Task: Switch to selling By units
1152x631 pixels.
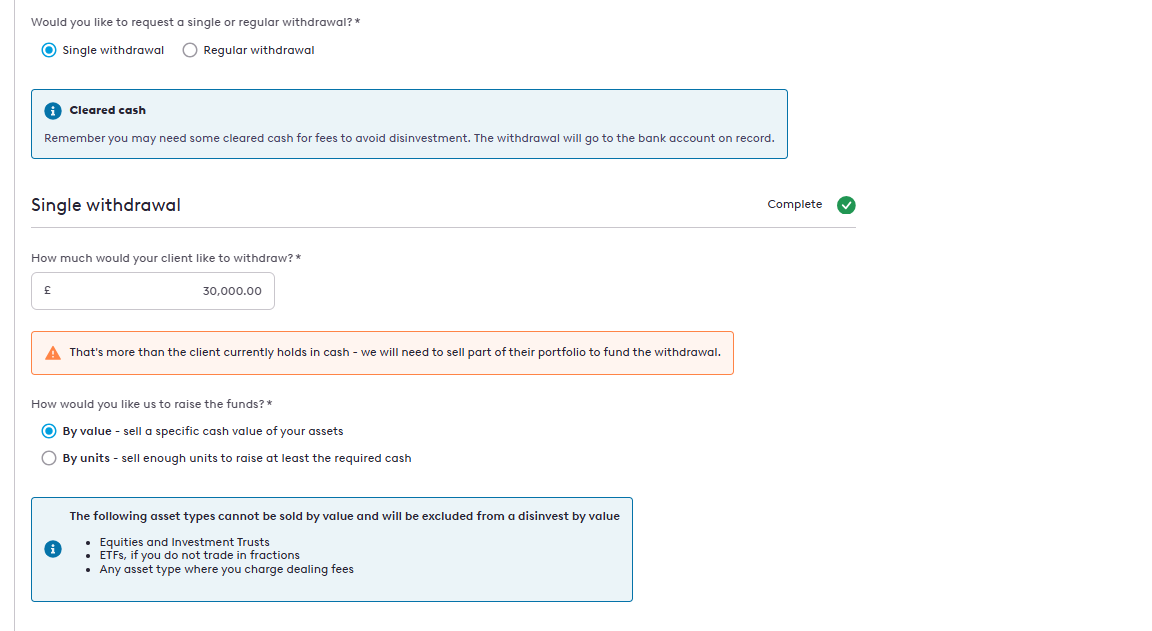Action: point(49,458)
